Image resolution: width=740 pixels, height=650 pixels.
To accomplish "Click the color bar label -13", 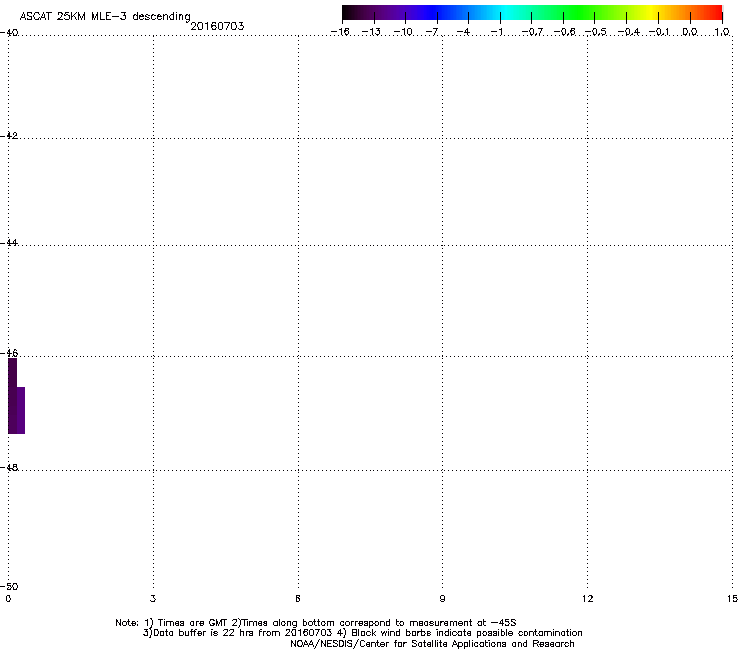I will point(371,32).
